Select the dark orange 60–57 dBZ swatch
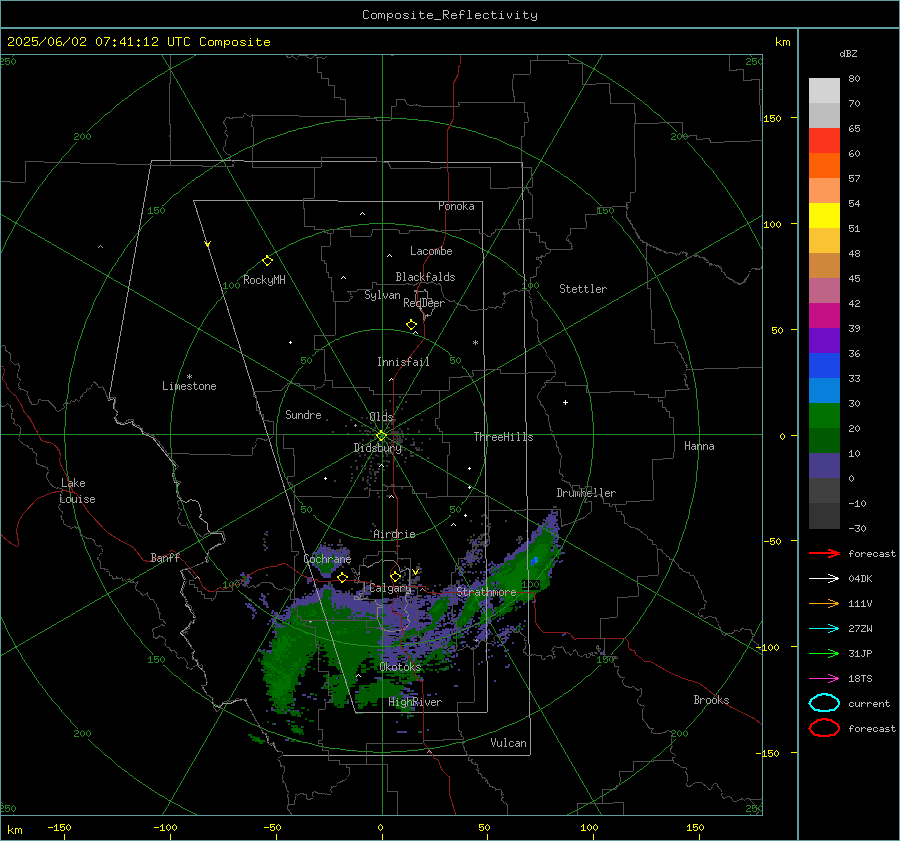Image resolution: width=900 pixels, height=841 pixels. 824,166
